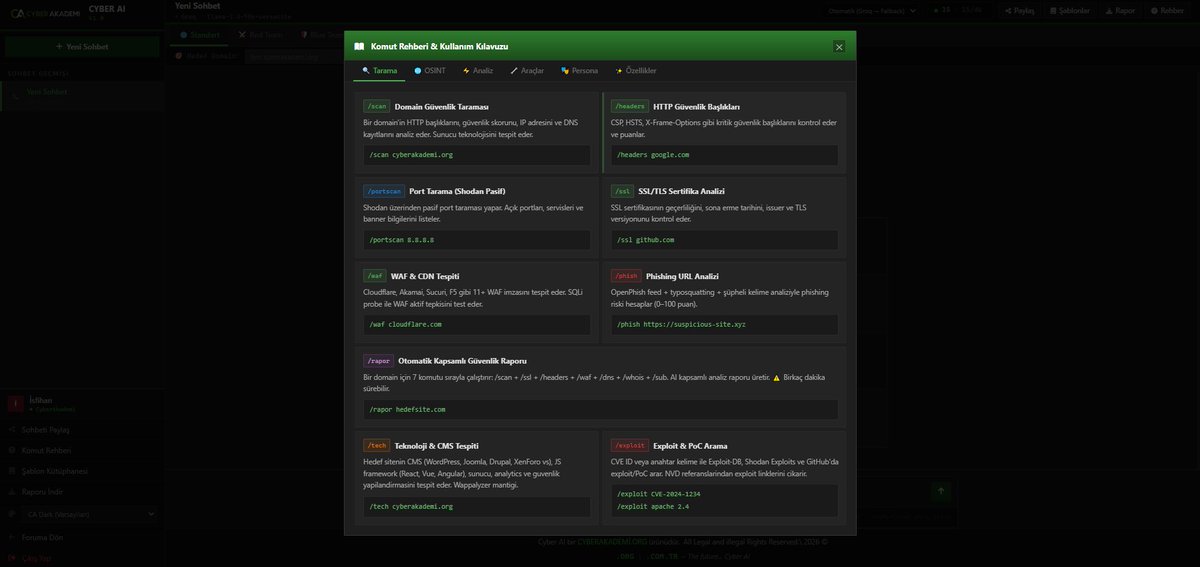Click 'Teknoloji & CMS Tespiti' heading

click(x=437, y=446)
